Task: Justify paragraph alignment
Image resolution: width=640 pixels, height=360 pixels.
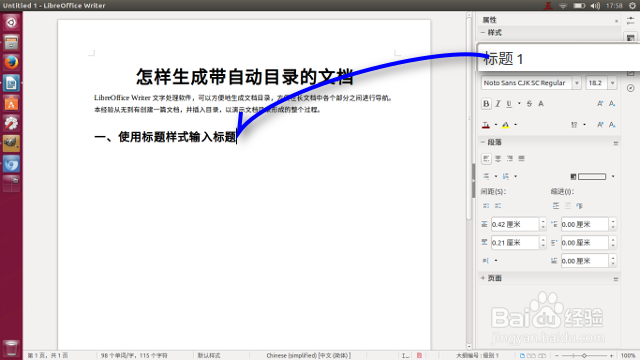Action: point(521,158)
